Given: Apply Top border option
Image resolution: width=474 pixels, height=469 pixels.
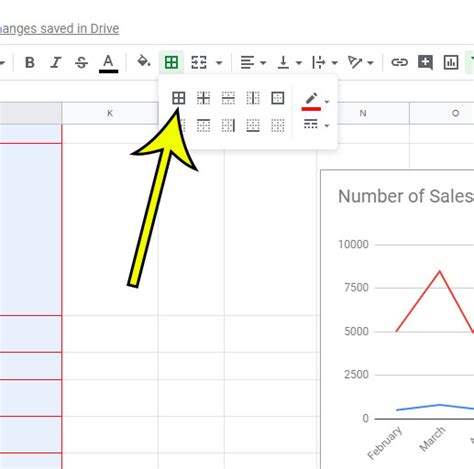Looking at the screenshot, I should click(x=203, y=125).
